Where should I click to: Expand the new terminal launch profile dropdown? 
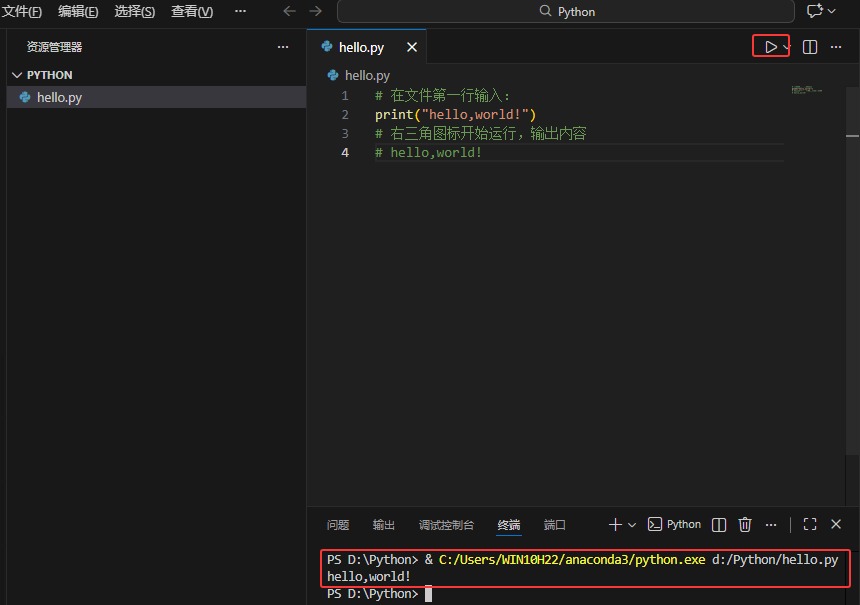point(632,525)
